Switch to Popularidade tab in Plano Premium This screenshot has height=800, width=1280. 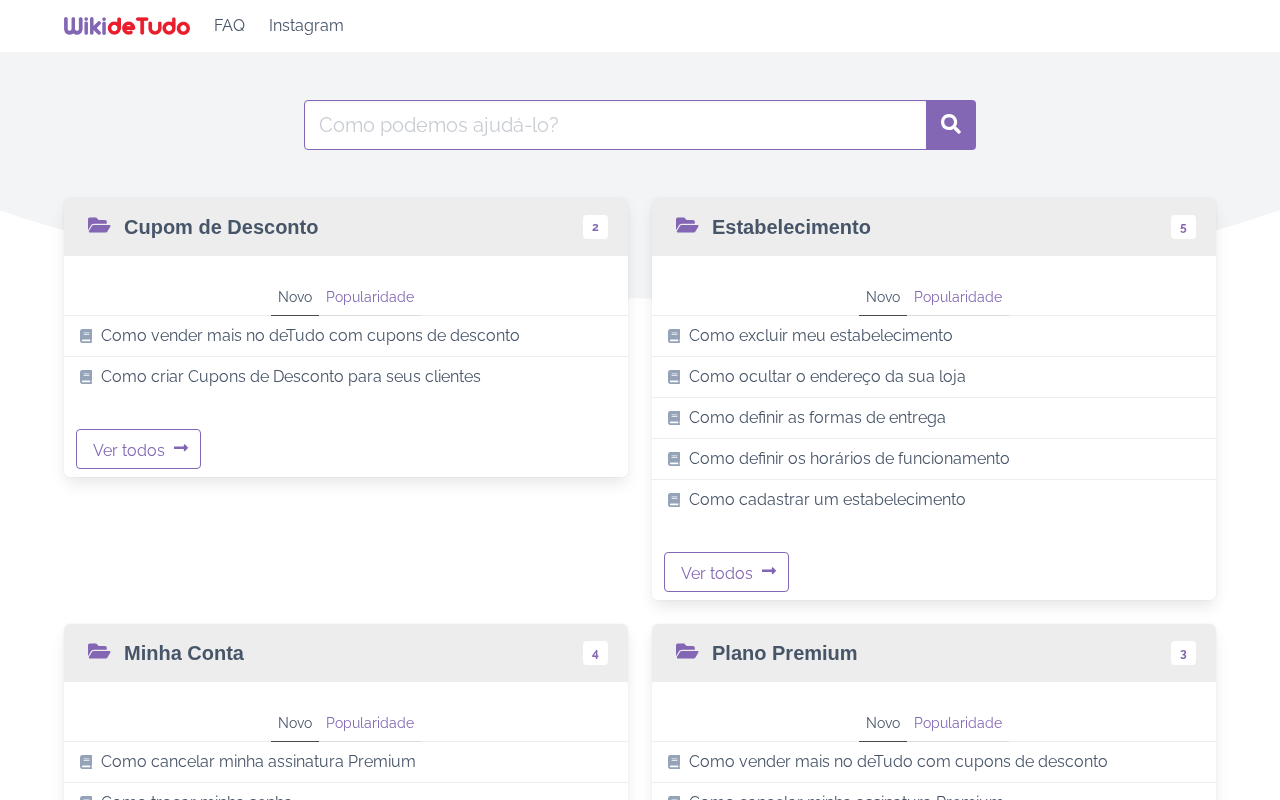958,723
